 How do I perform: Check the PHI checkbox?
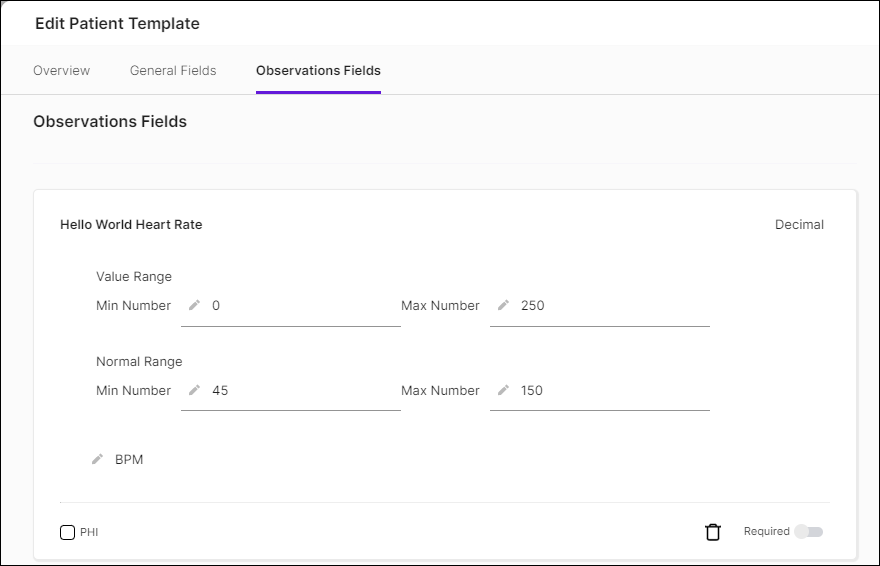click(x=68, y=532)
